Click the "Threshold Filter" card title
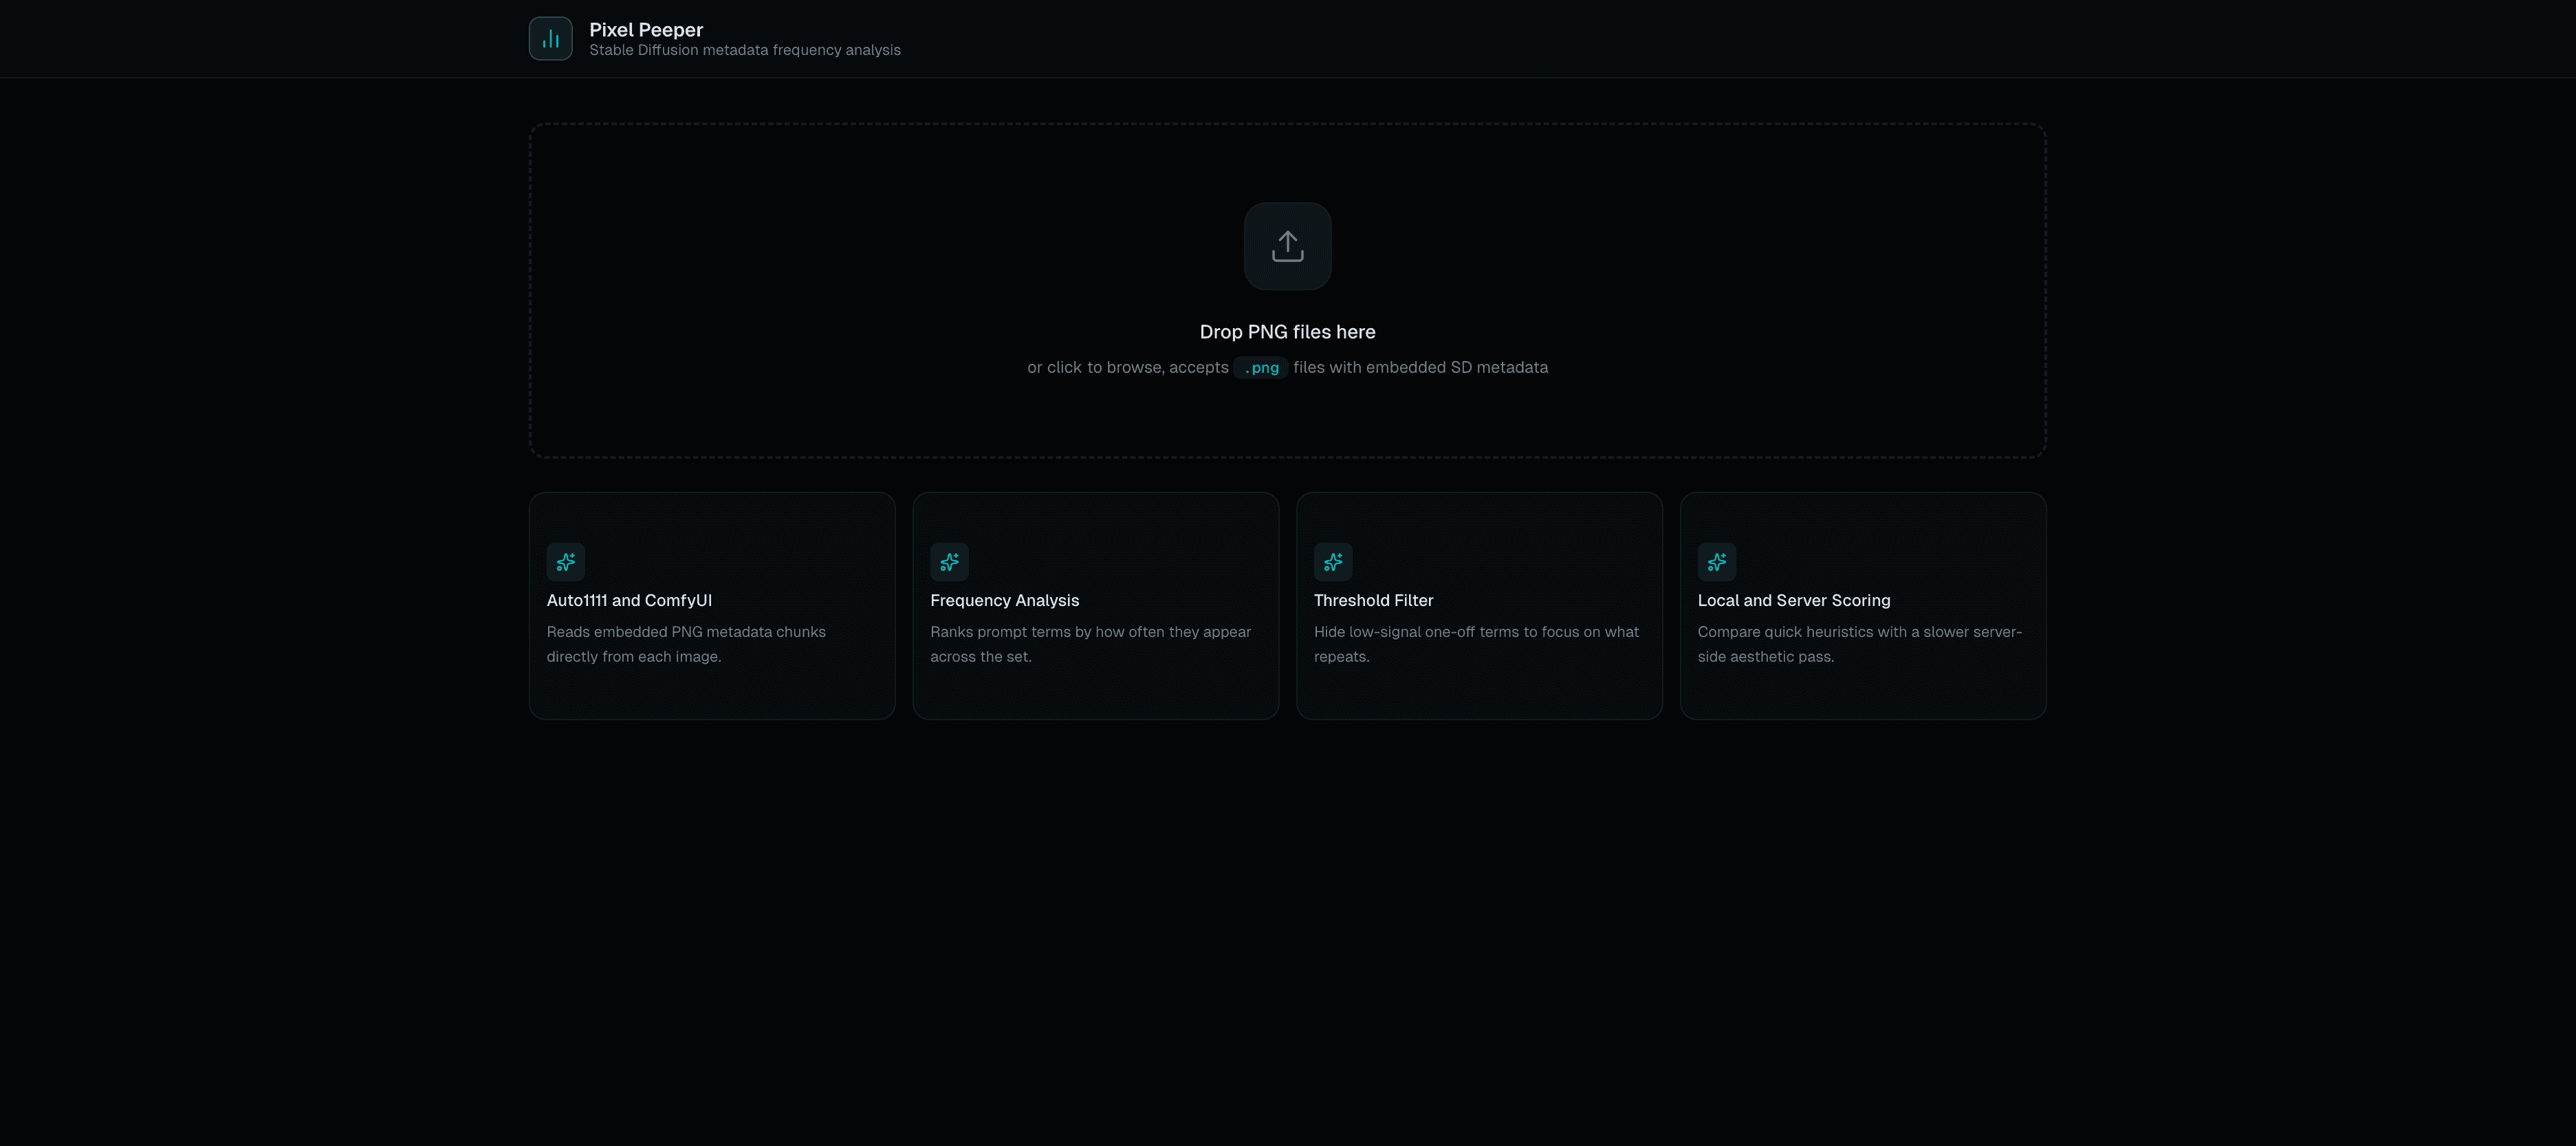Viewport: 2576px width, 1146px height. point(1373,600)
